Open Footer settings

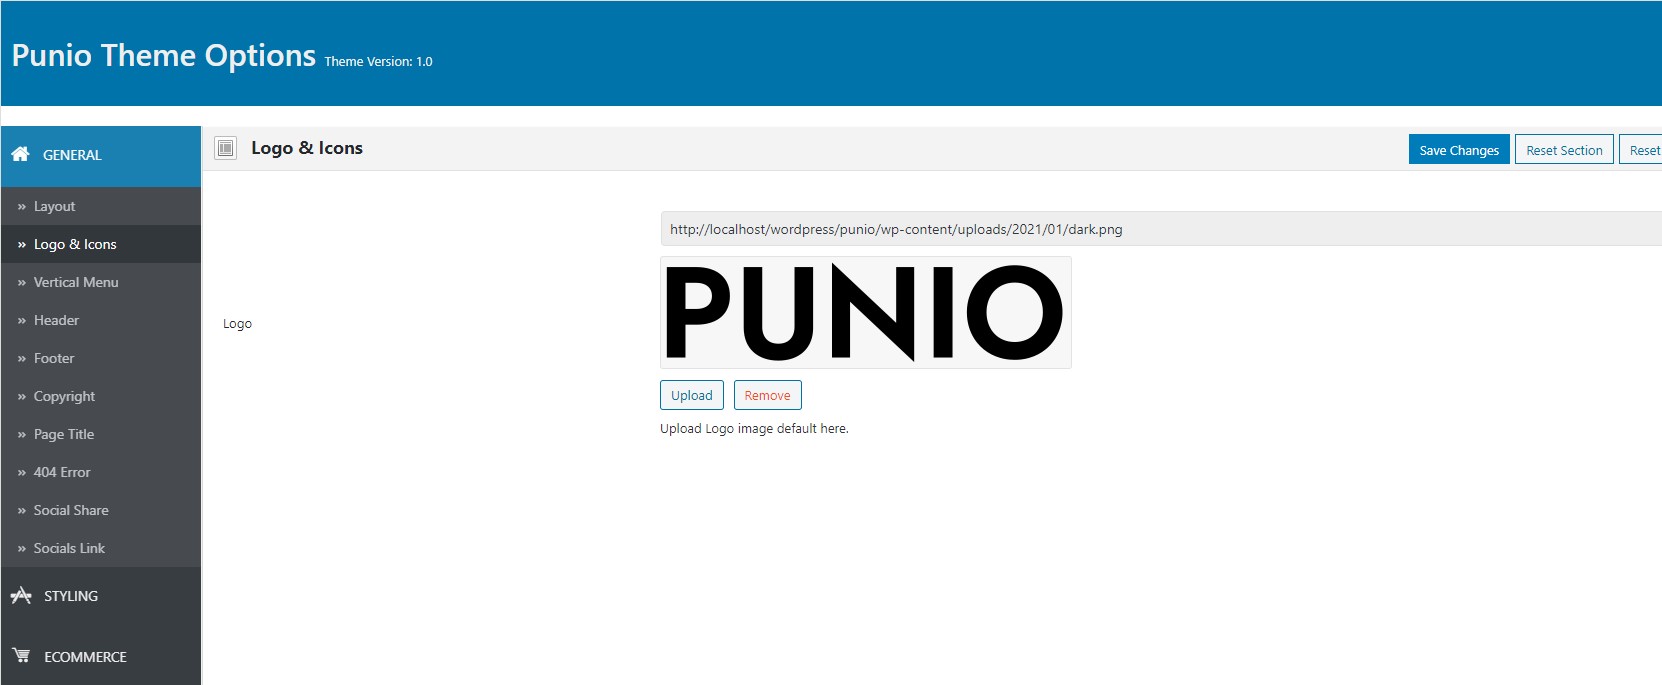[x=101, y=358]
